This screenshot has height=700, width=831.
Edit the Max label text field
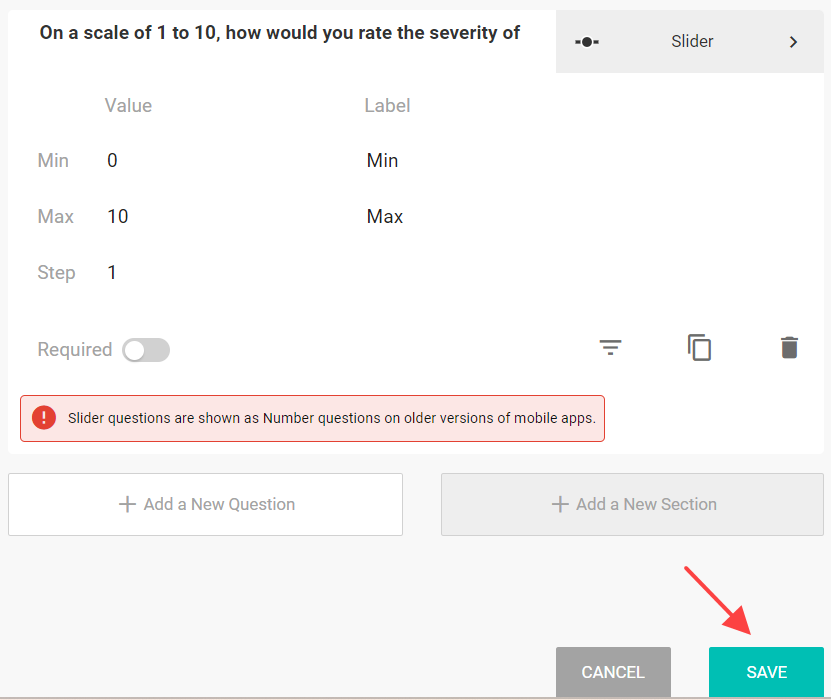click(583, 216)
